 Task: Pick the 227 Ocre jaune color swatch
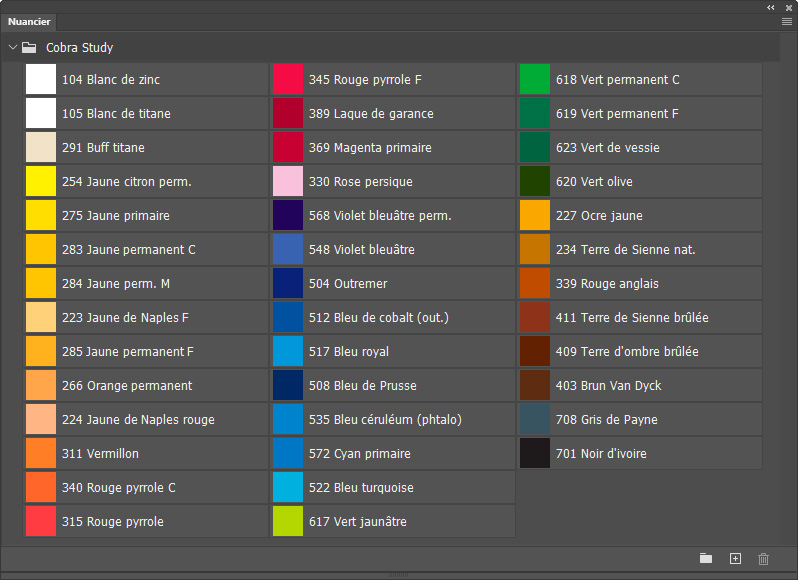click(534, 215)
